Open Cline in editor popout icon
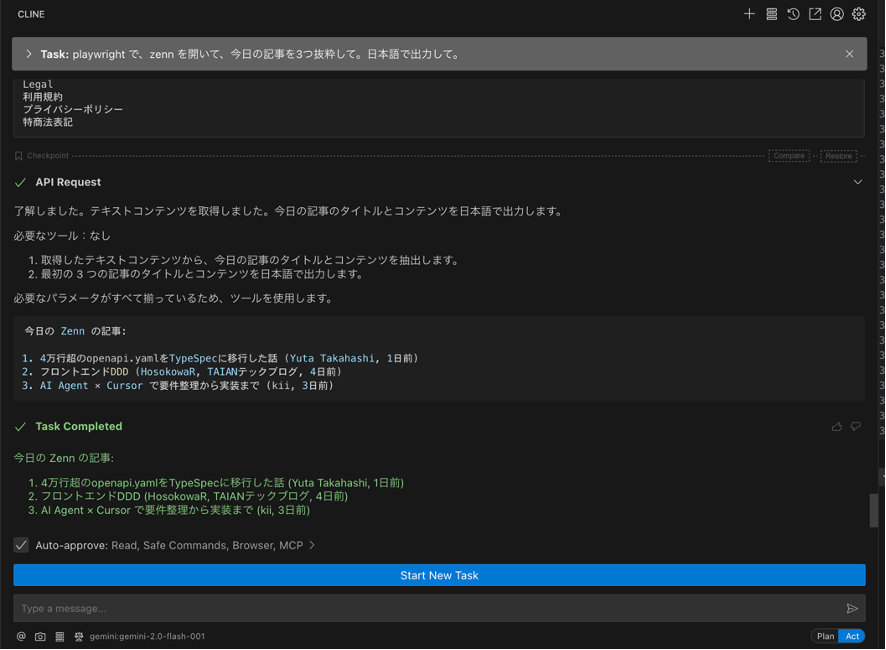 coord(815,14)
